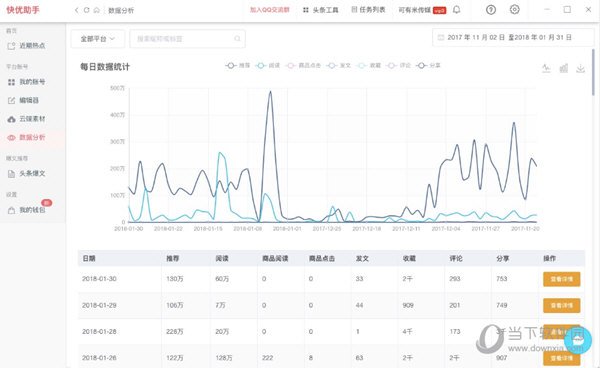The image size is (600, 368).
Task: Open 头条爆文 in sidebar
Action: 32,174
